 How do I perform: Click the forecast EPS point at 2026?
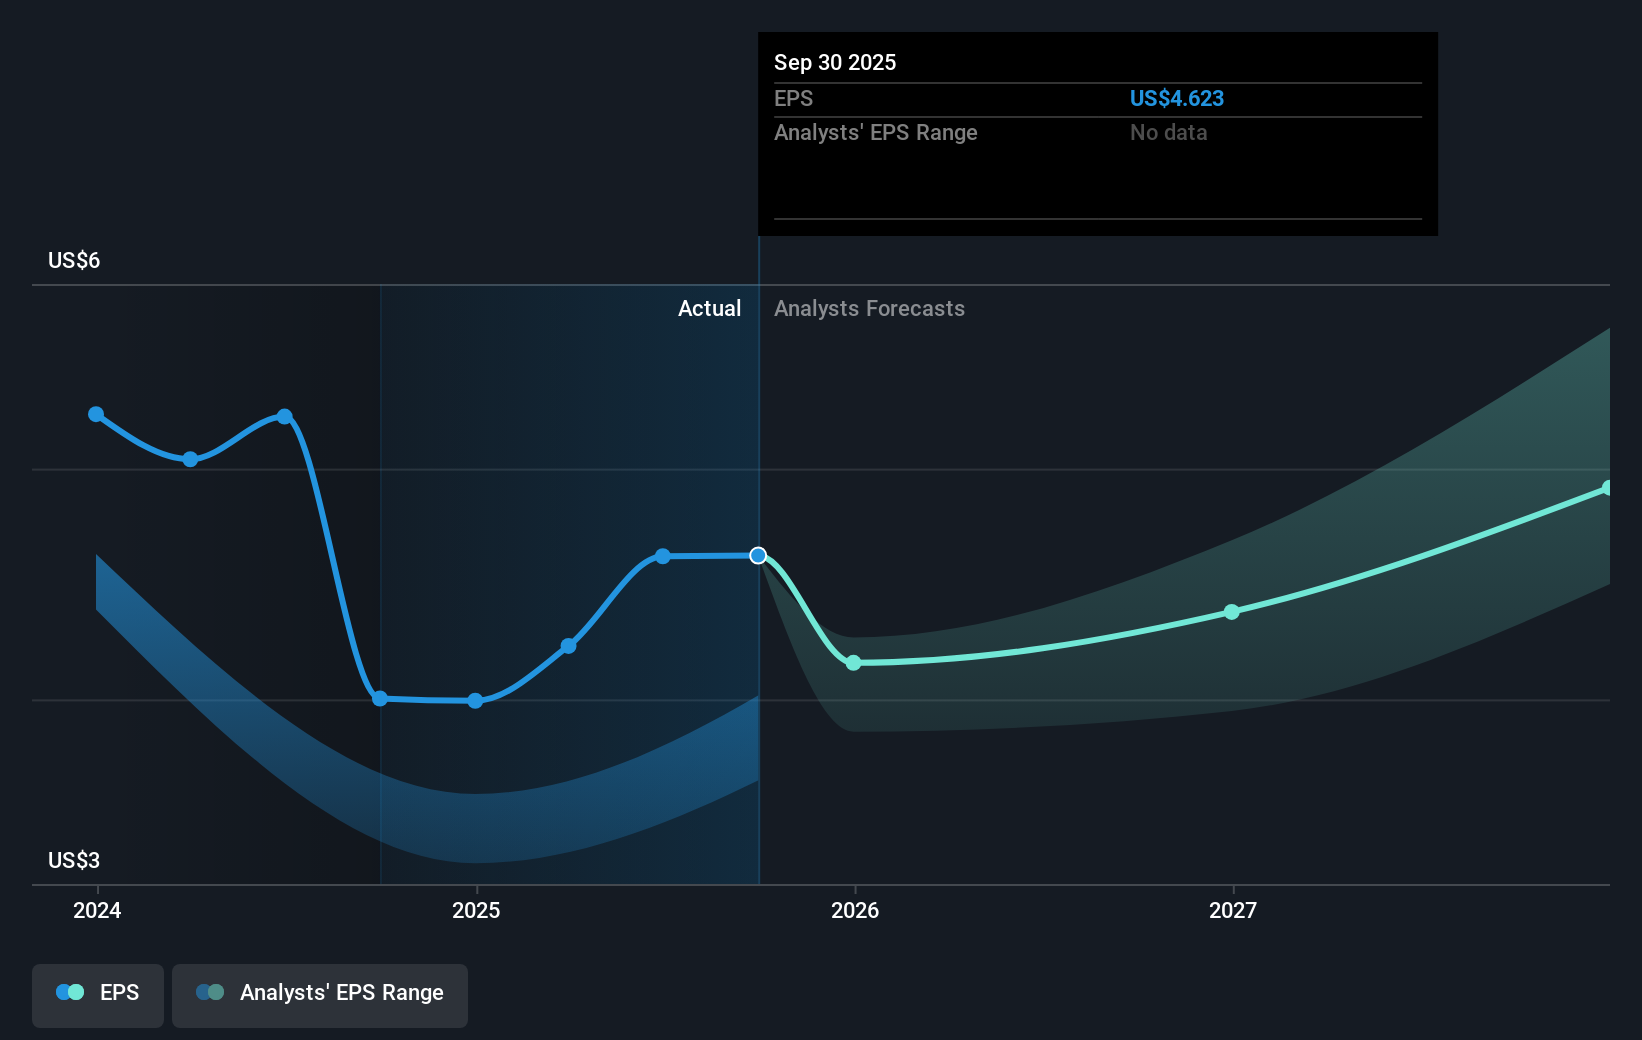[x=853, y=663]
